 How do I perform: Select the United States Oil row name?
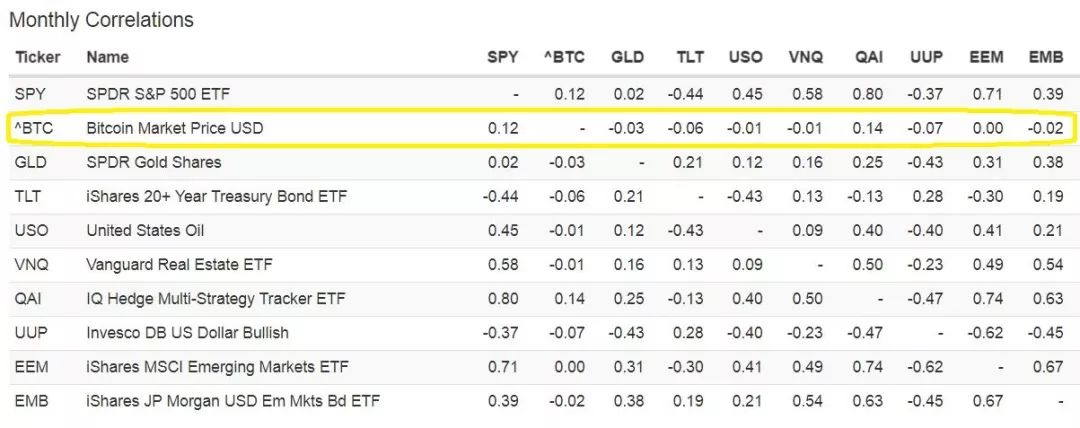pyautogui.click(x=145, y=230)
